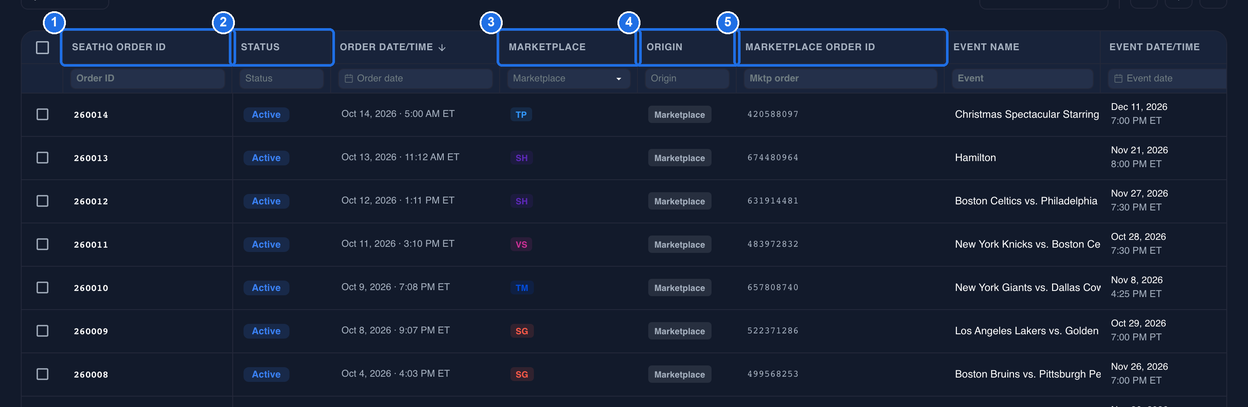Viewport: 1248px width, 407px height.
Task: Select checkbox for order 260010
Action: 42,287
